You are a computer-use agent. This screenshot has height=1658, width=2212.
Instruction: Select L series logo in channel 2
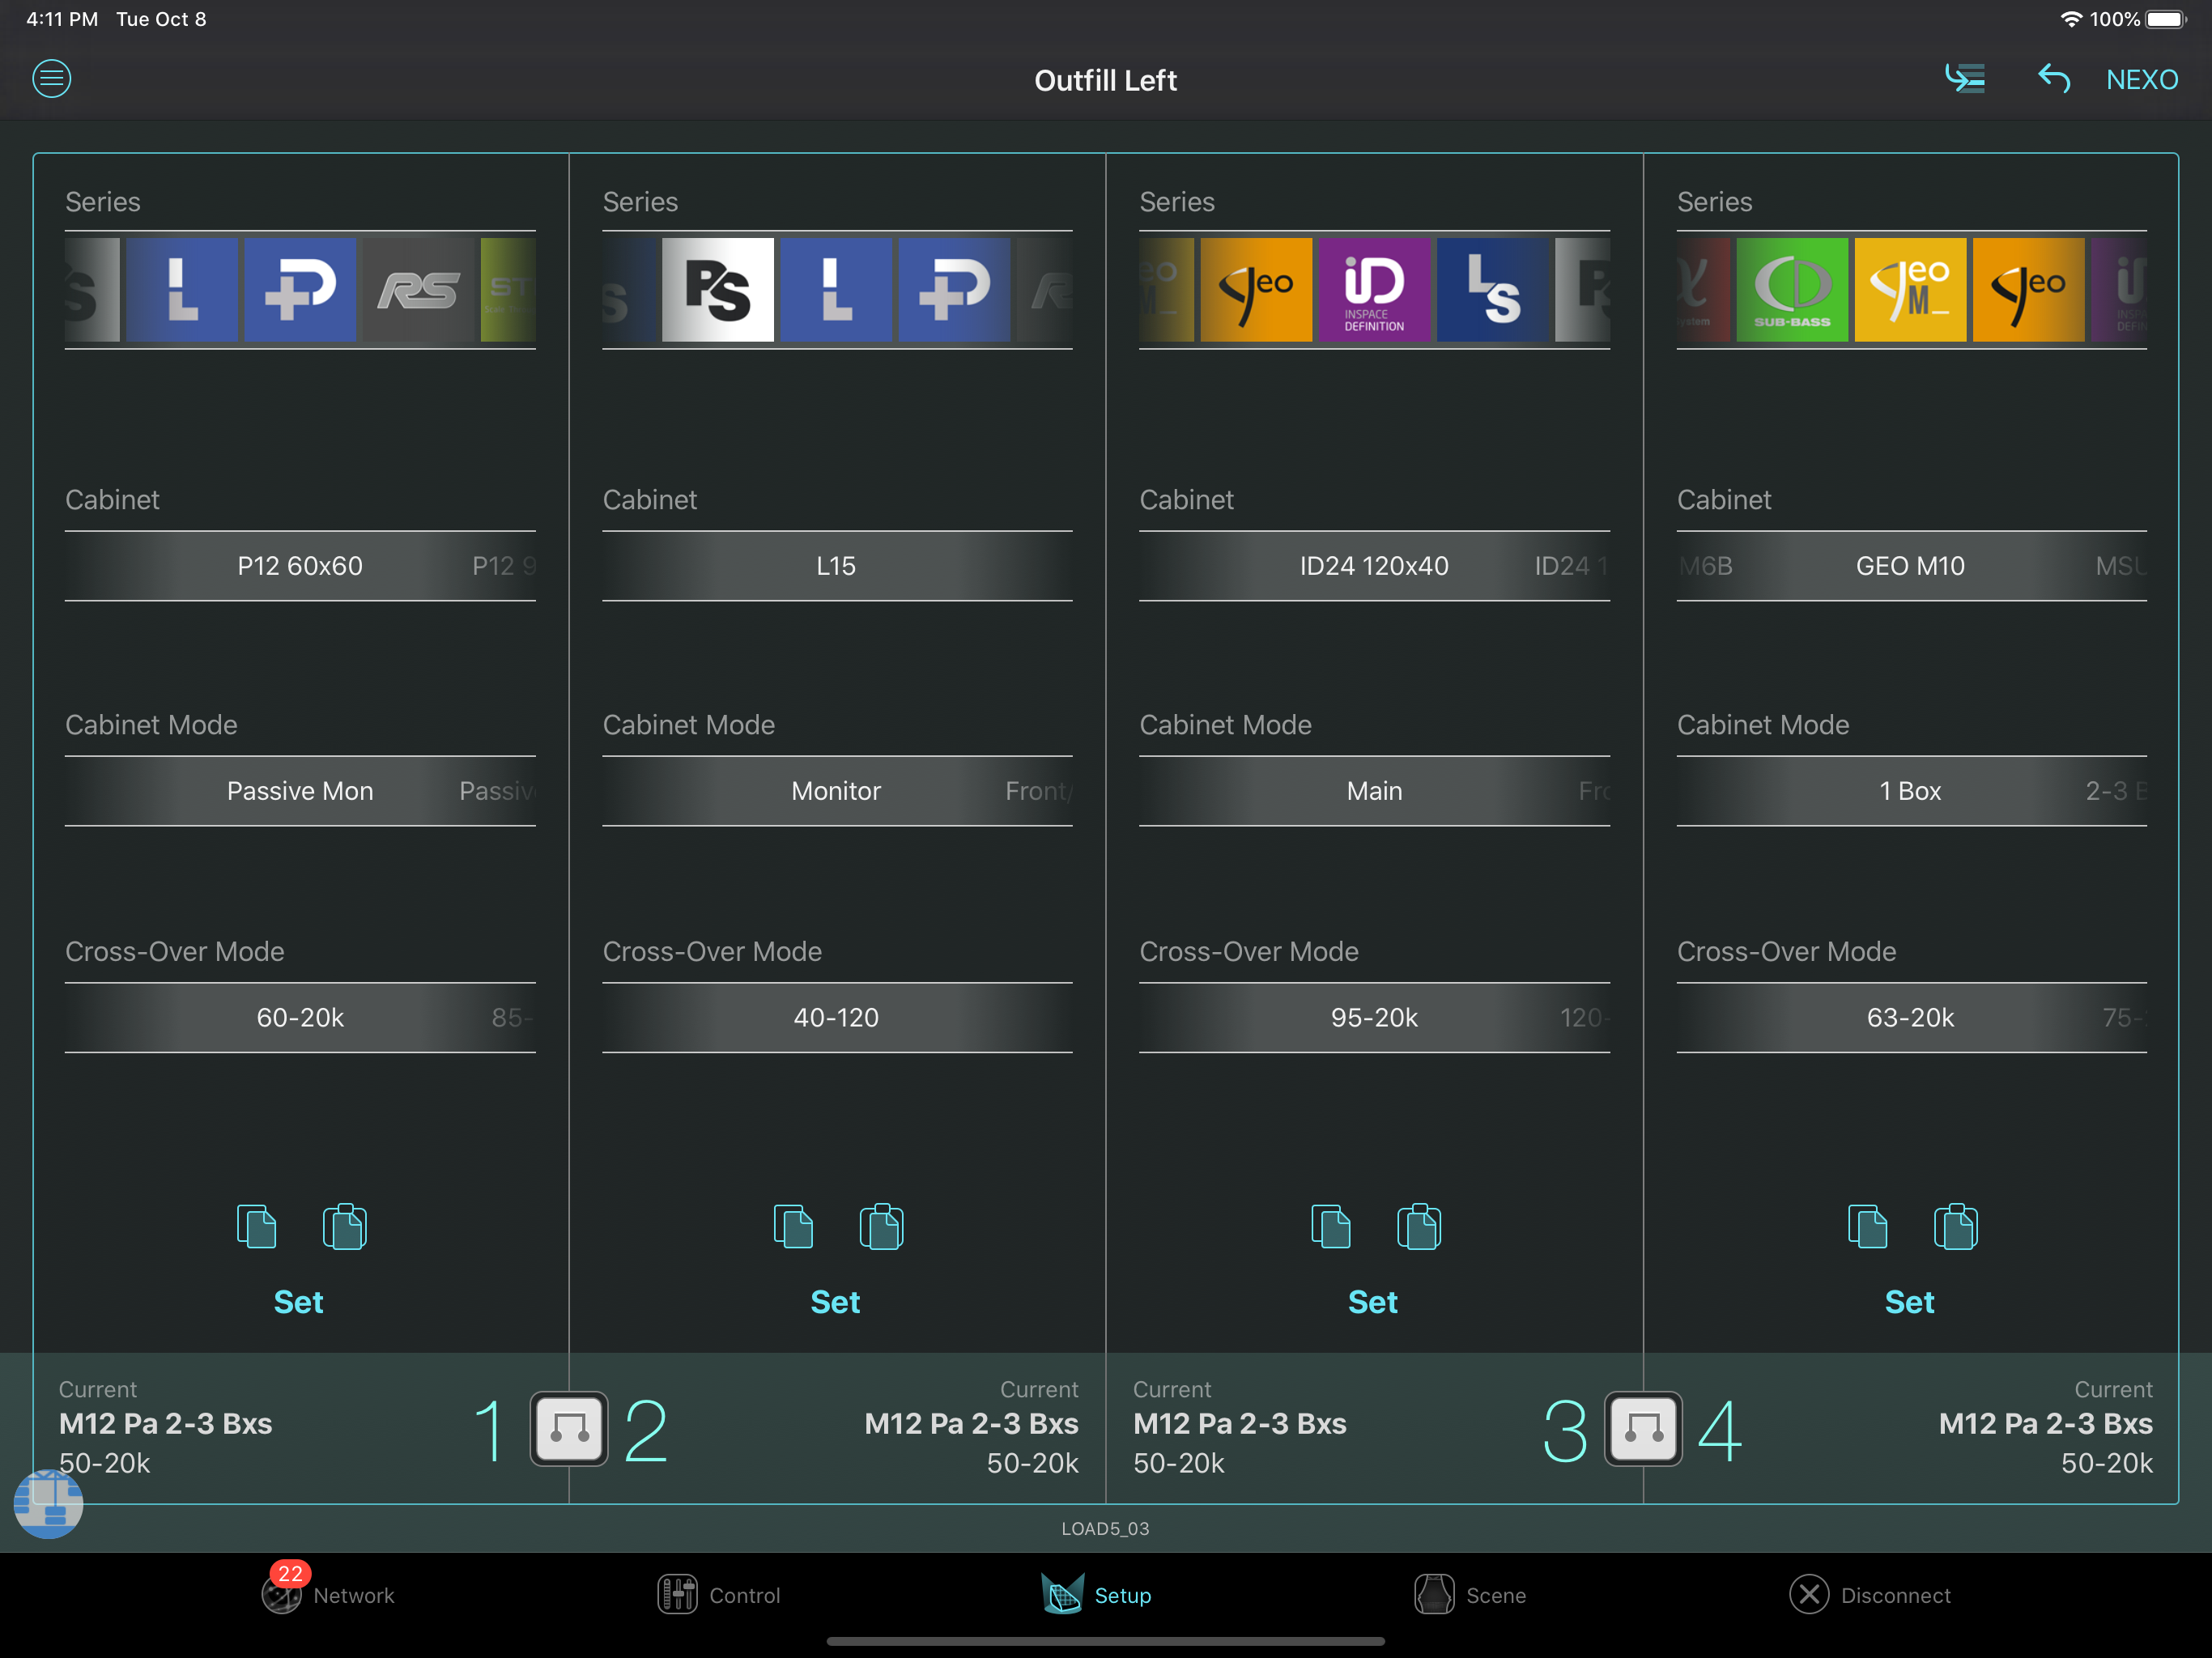pos(836,290)
